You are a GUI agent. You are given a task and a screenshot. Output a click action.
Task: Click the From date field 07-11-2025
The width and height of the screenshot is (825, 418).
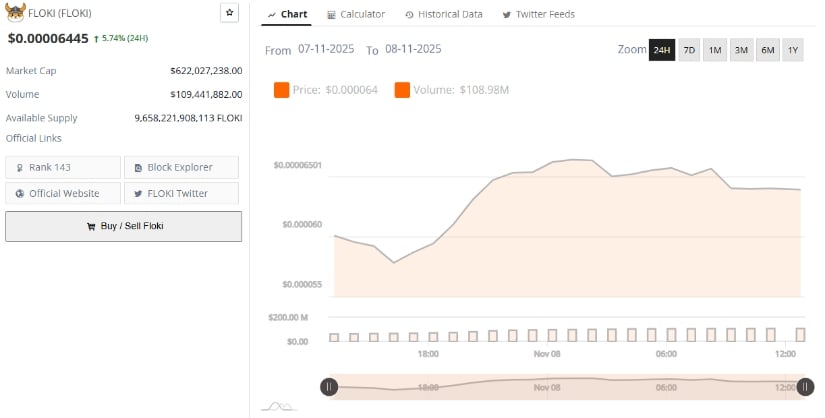[327, 49]
